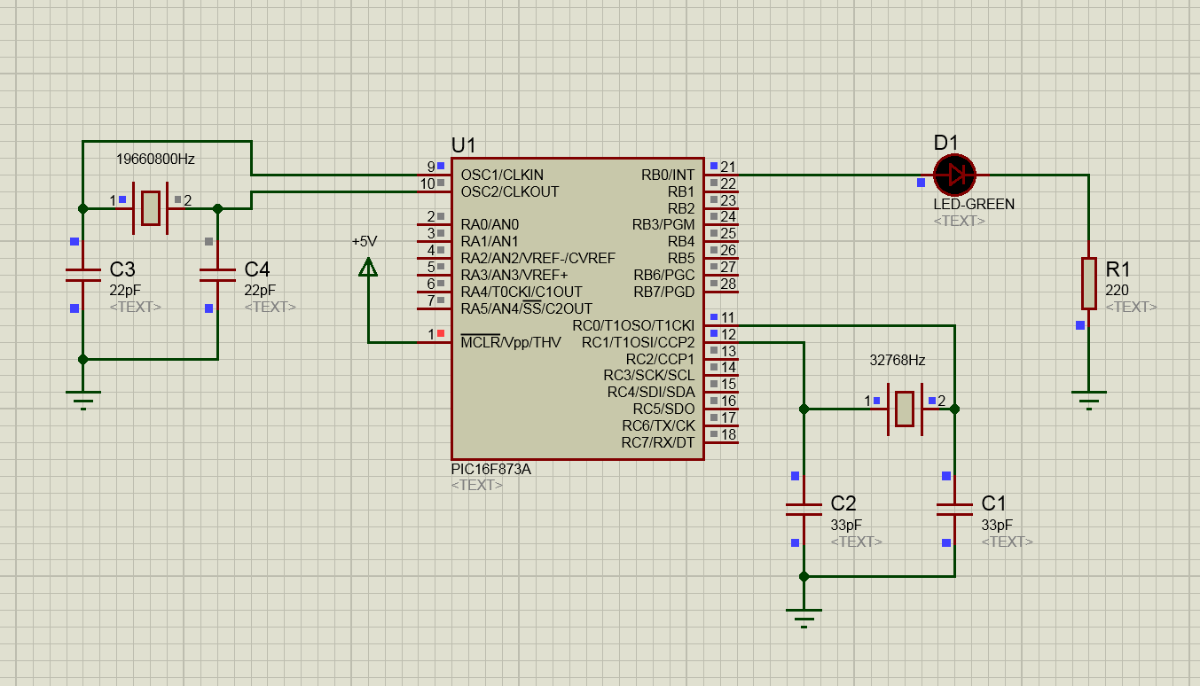Screen dimensions: 1200x686
Task: Click the <TEXT> placeholder under PIC16F873A
Action: tap(477, 485)
